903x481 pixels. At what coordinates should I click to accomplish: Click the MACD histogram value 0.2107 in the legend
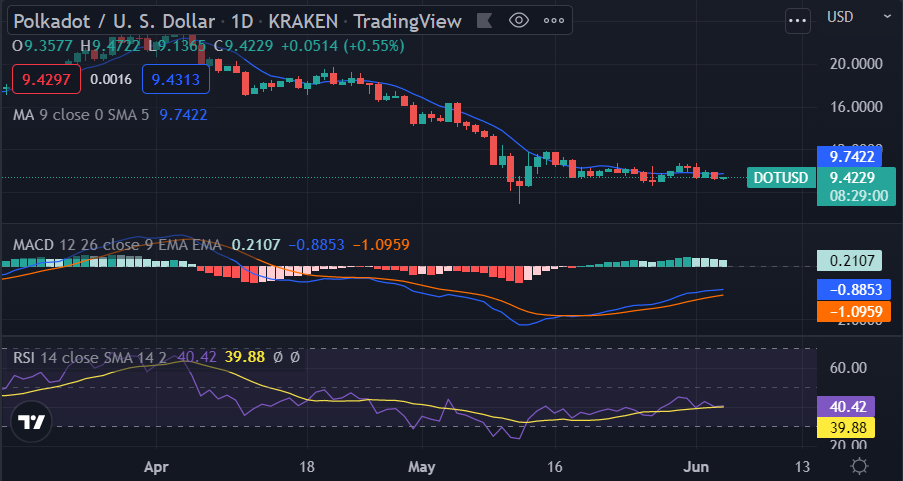256,245
